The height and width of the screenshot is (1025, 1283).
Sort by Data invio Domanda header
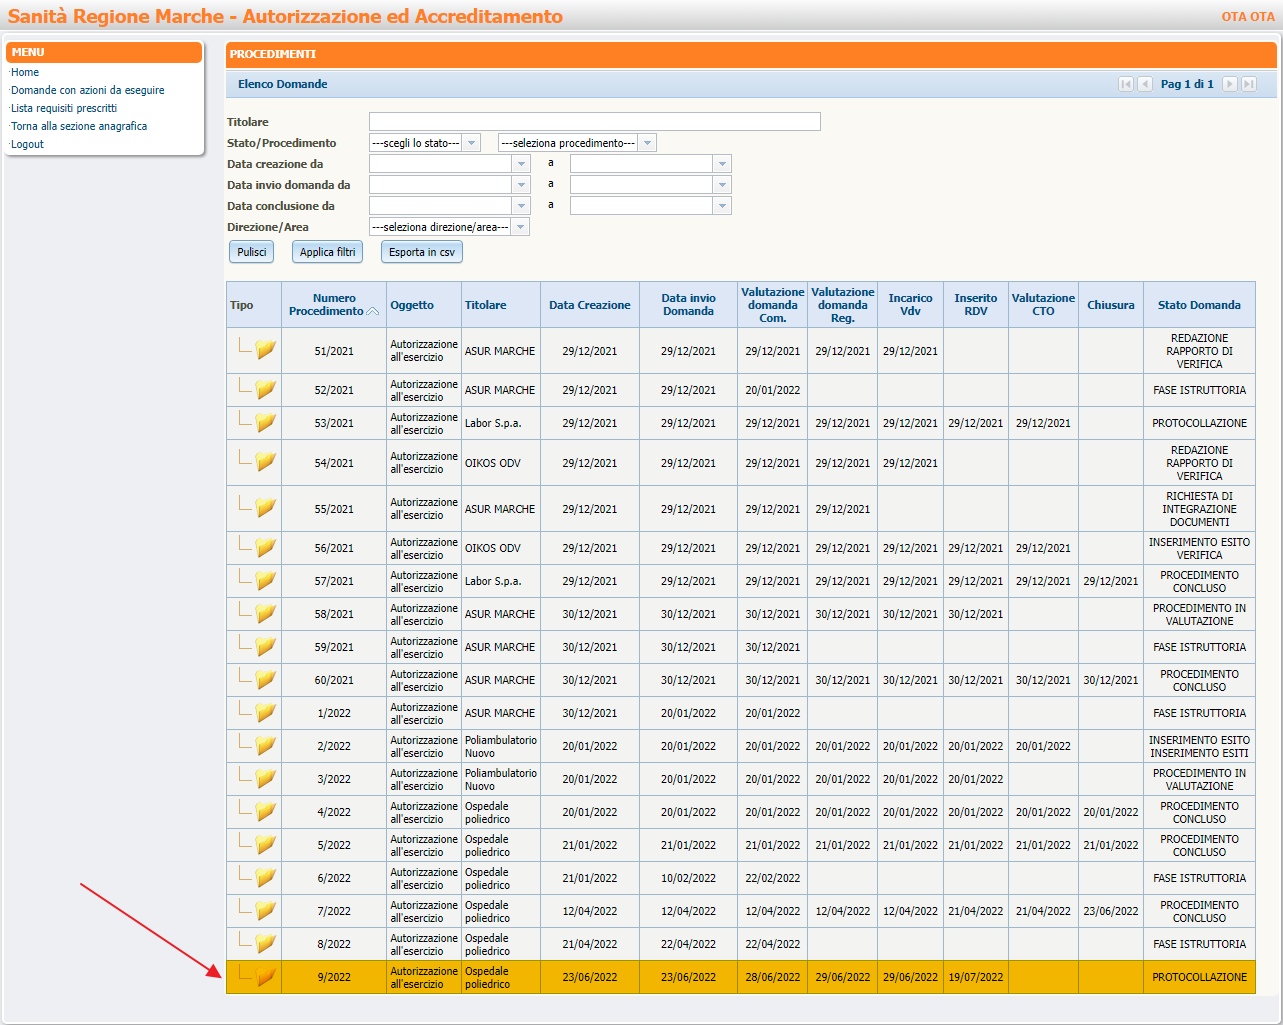[689, 305]
